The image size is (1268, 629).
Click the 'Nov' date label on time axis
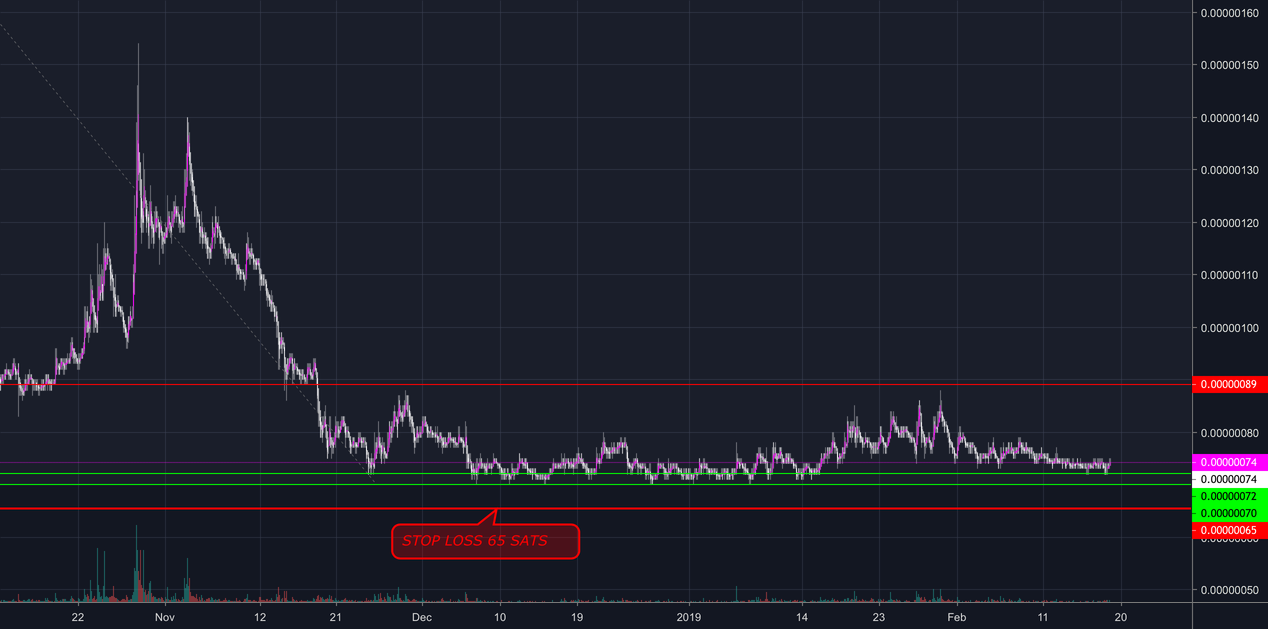(x=165, y=617)
